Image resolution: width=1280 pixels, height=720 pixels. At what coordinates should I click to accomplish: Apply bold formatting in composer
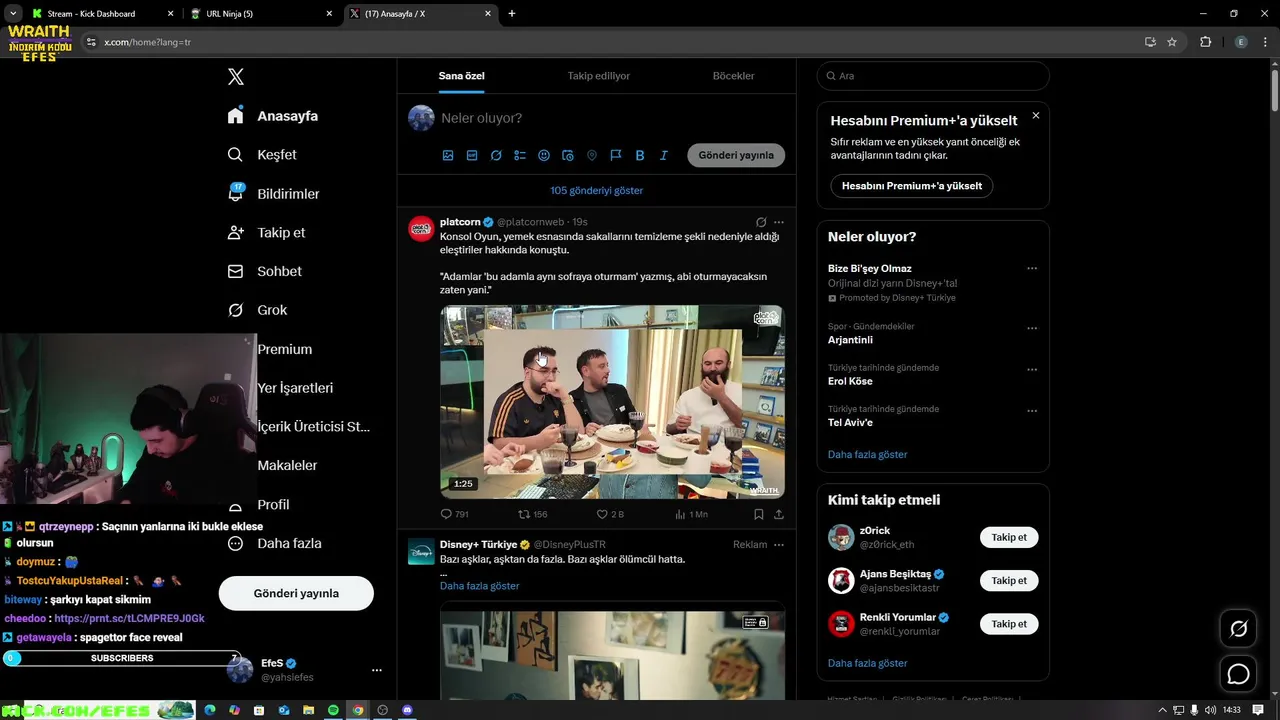640,155
